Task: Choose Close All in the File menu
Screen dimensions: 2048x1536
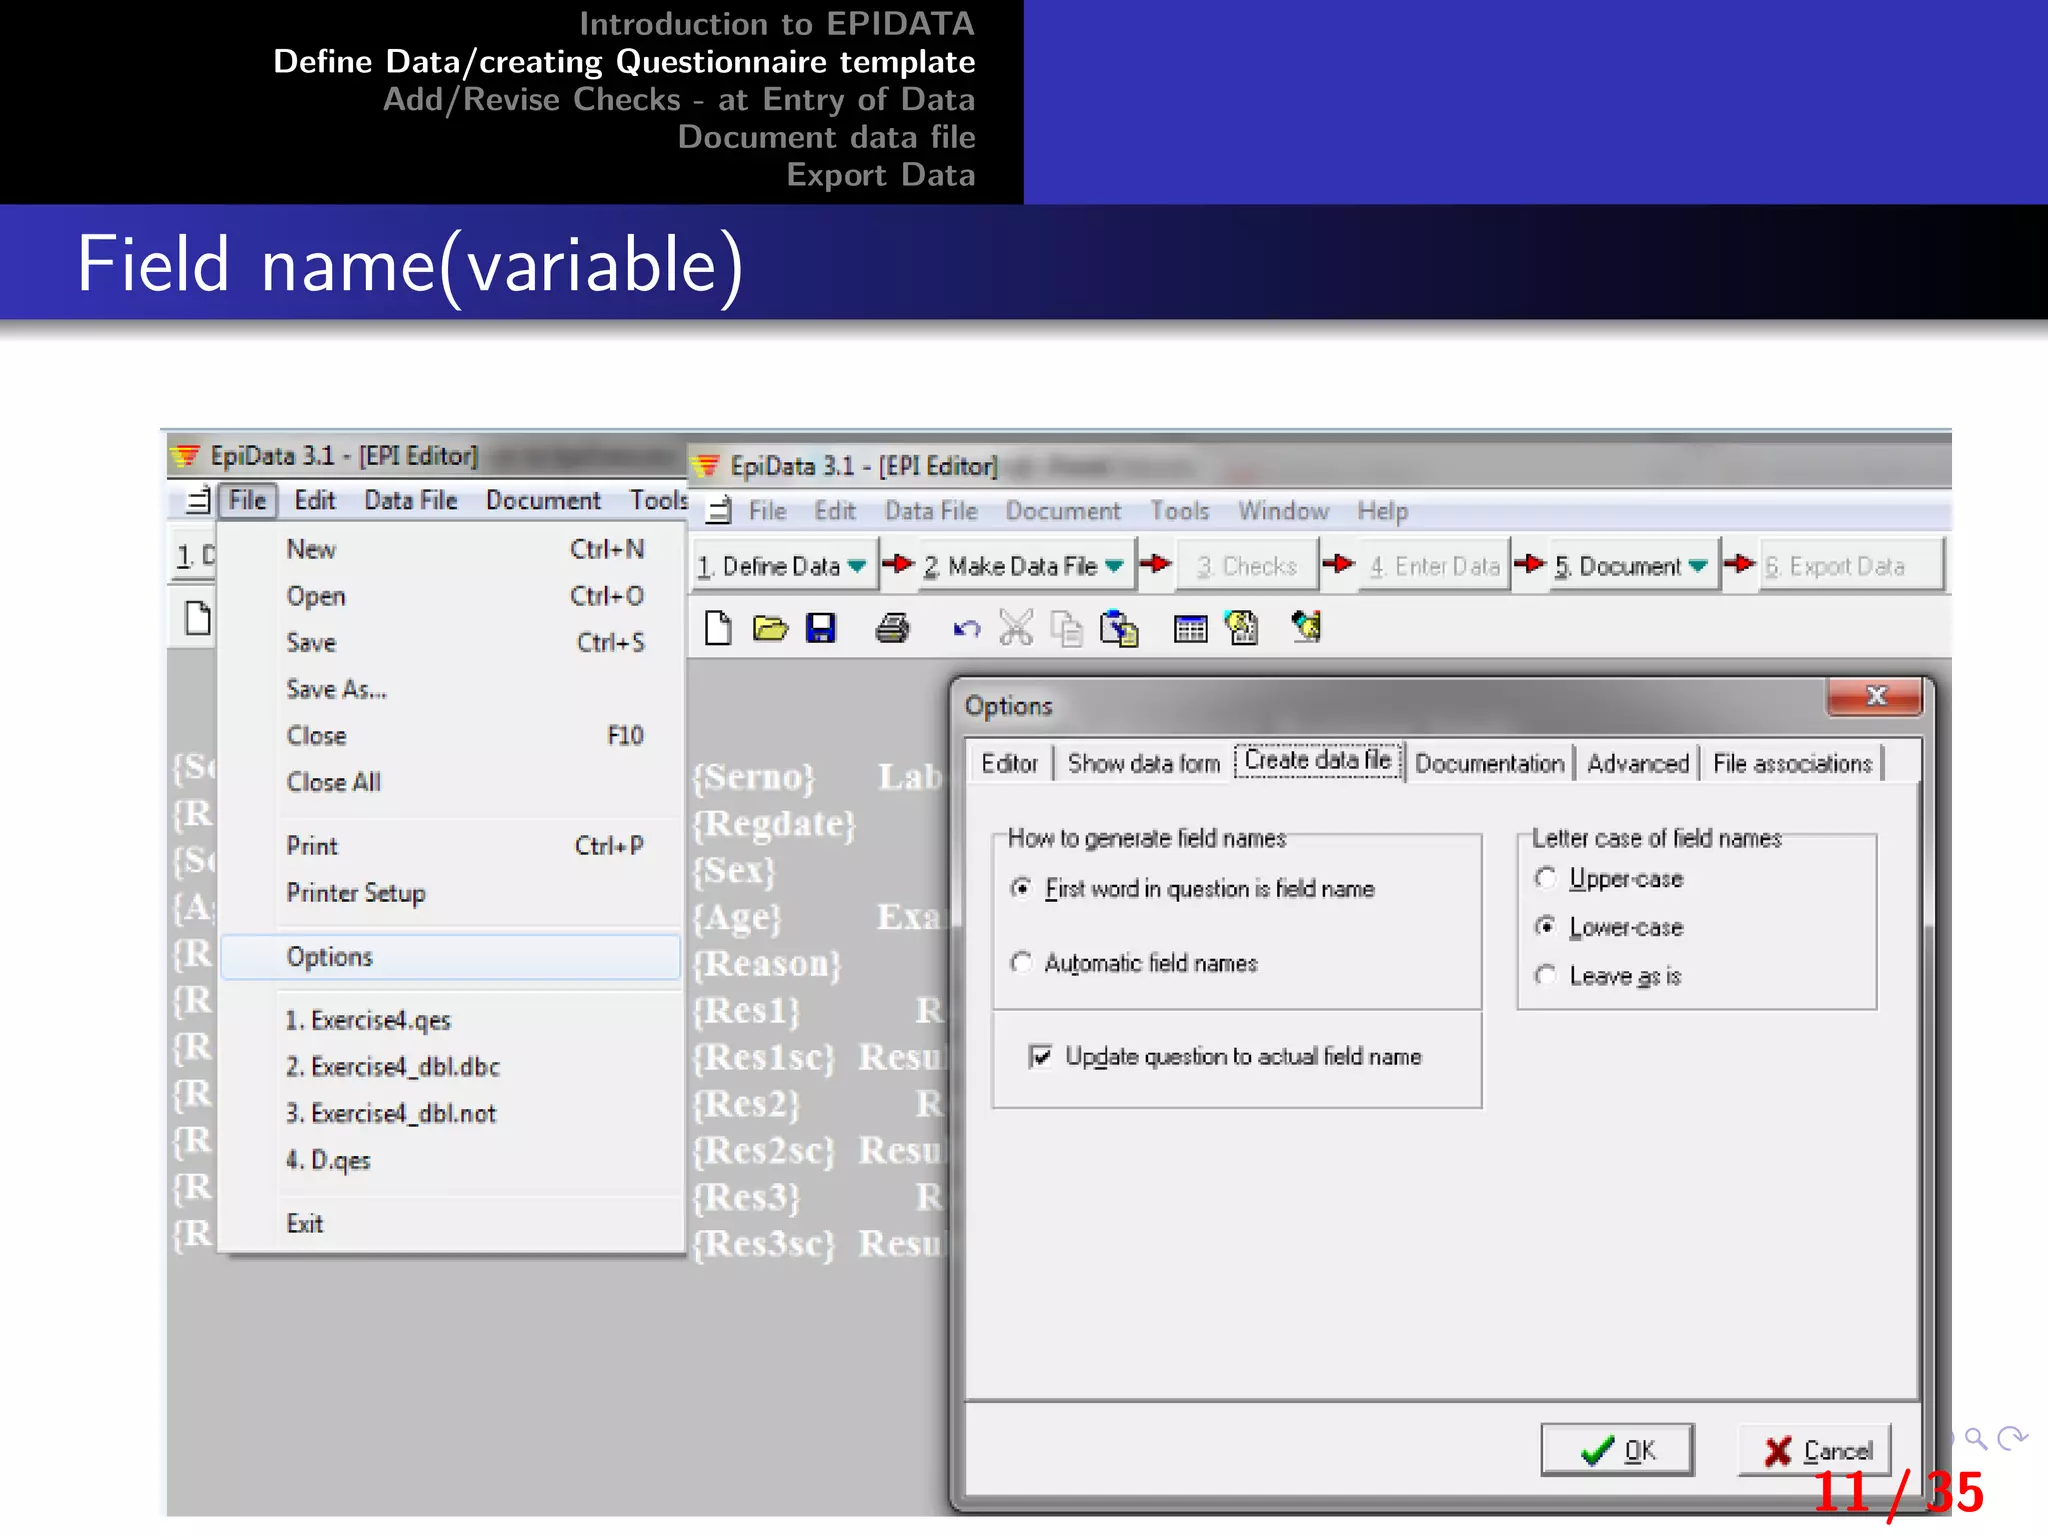Action: (x=450, y=782)
